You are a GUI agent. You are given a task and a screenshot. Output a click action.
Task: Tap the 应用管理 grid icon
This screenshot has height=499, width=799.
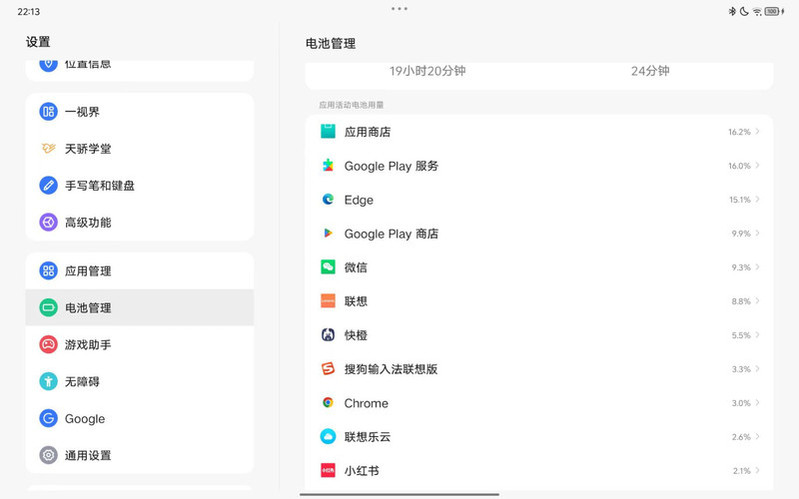48,271
